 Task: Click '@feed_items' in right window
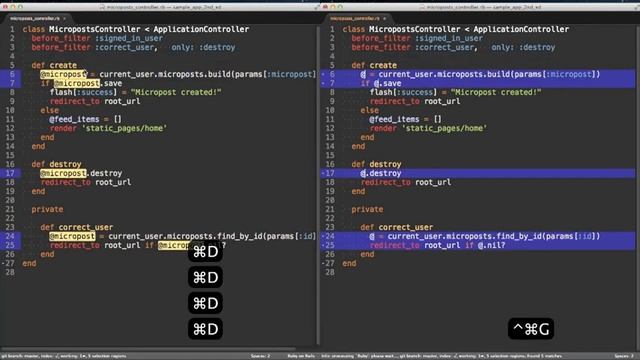[394, 119]
